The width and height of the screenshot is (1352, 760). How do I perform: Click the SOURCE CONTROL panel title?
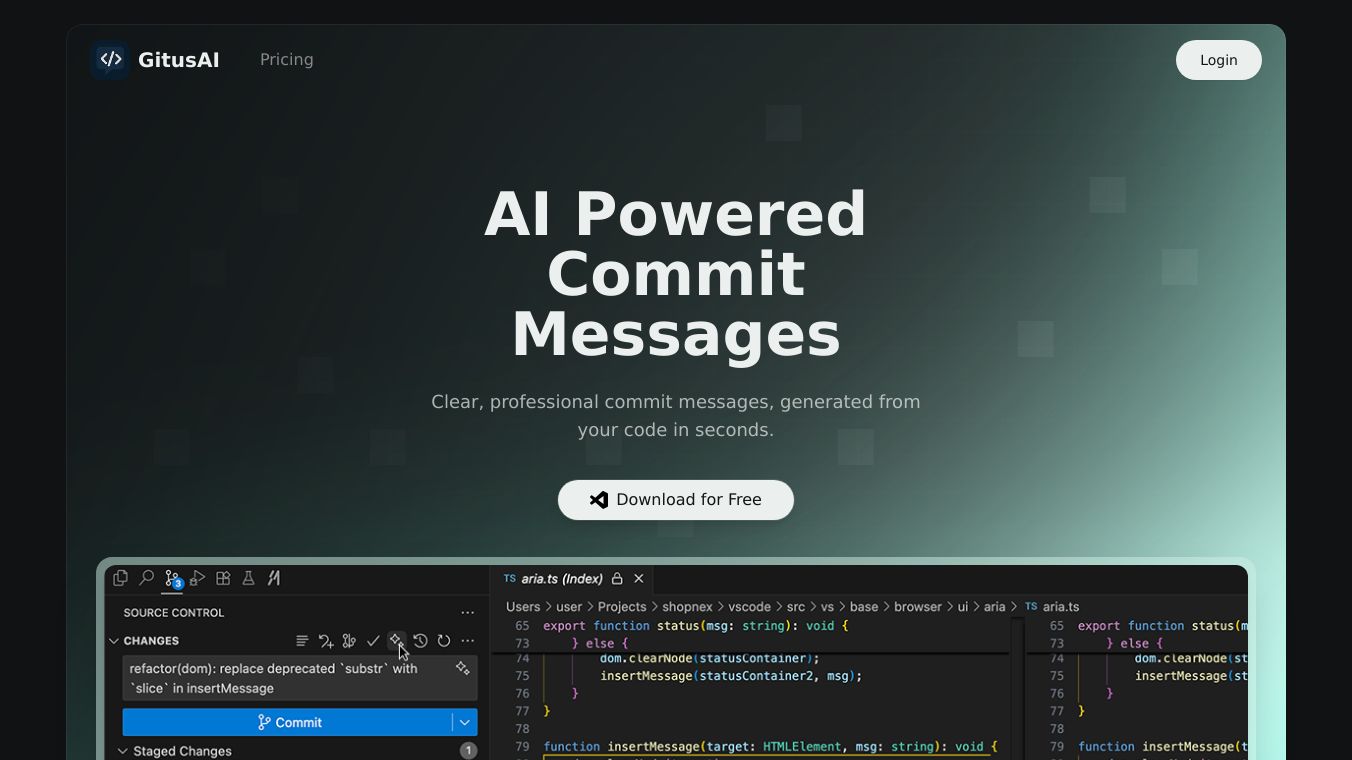pos(174,613)
